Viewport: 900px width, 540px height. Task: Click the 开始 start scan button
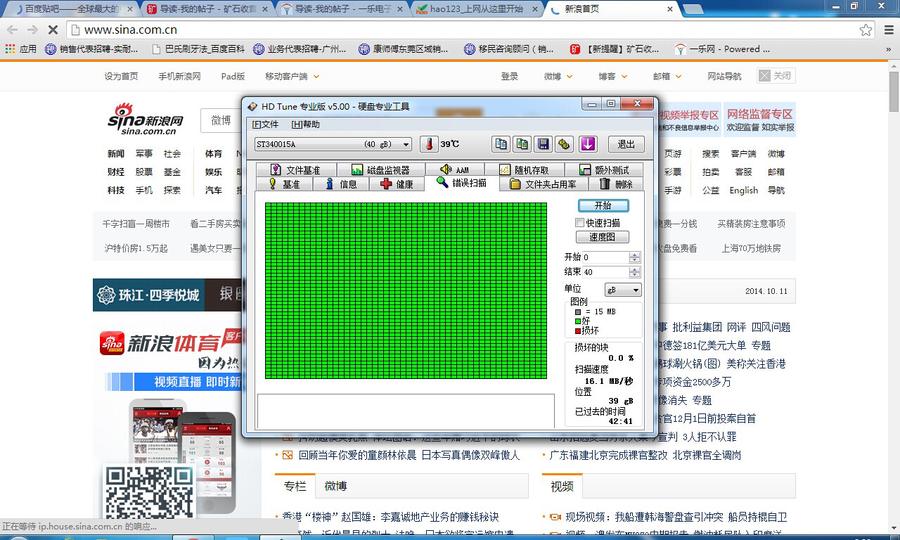coord(603,205)
